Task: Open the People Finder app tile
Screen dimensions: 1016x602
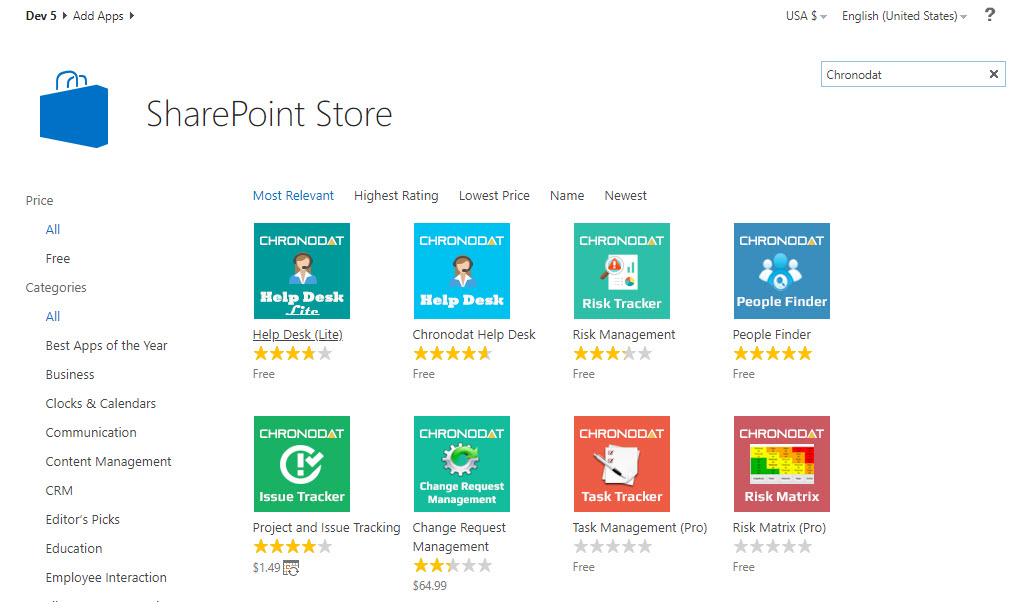Action: (x=781, y=271)
